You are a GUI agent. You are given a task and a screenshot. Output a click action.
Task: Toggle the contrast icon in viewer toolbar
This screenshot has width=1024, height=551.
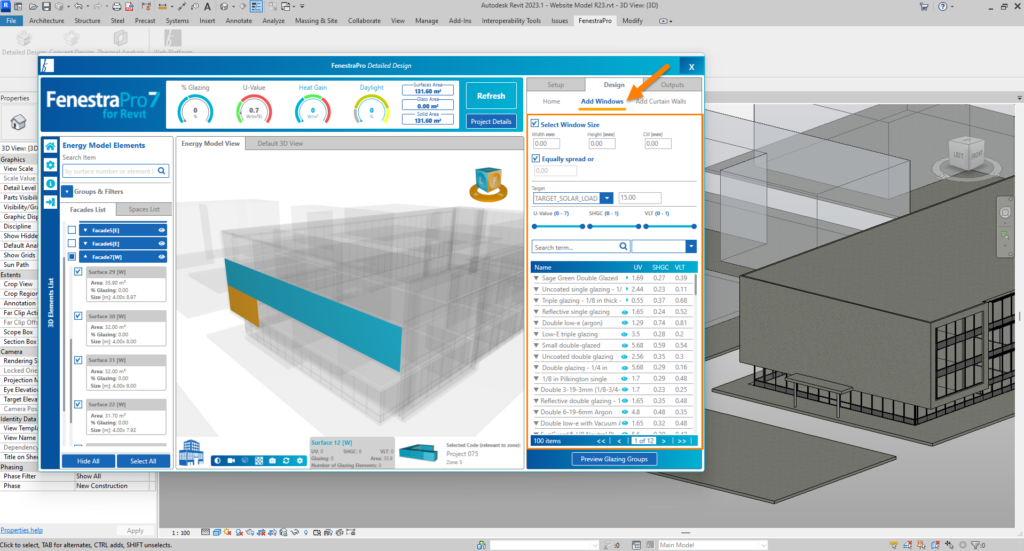pyautogui.click(x=217, y=461)
